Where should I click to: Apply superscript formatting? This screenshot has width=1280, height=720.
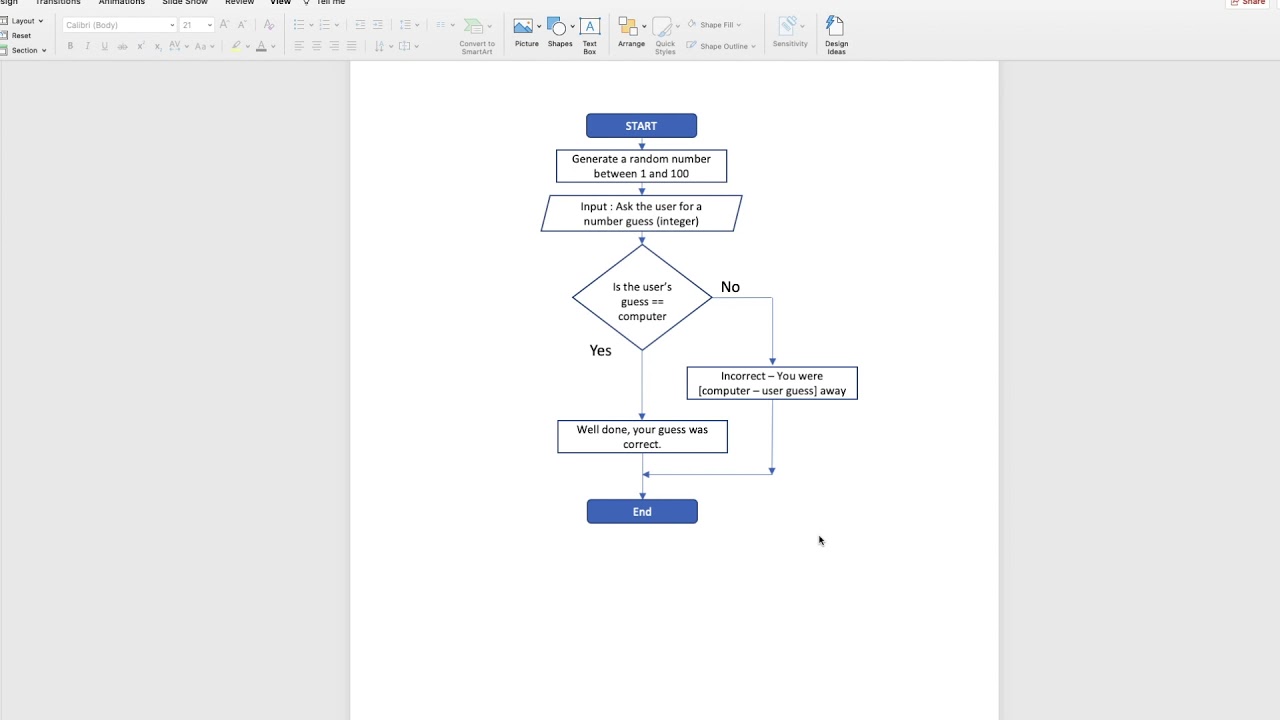pos(140,46)
